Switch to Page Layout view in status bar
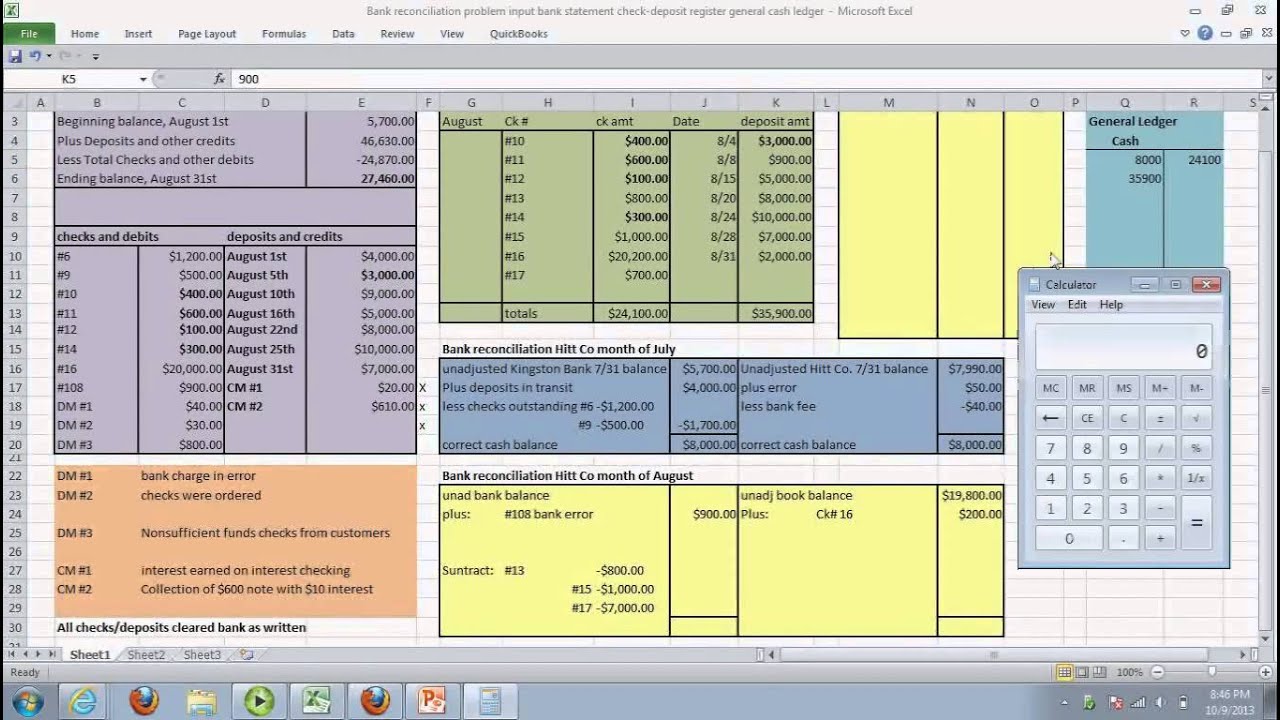Image resolution: width=1280 pixels, height=720 pixels. pos(1083,672)
